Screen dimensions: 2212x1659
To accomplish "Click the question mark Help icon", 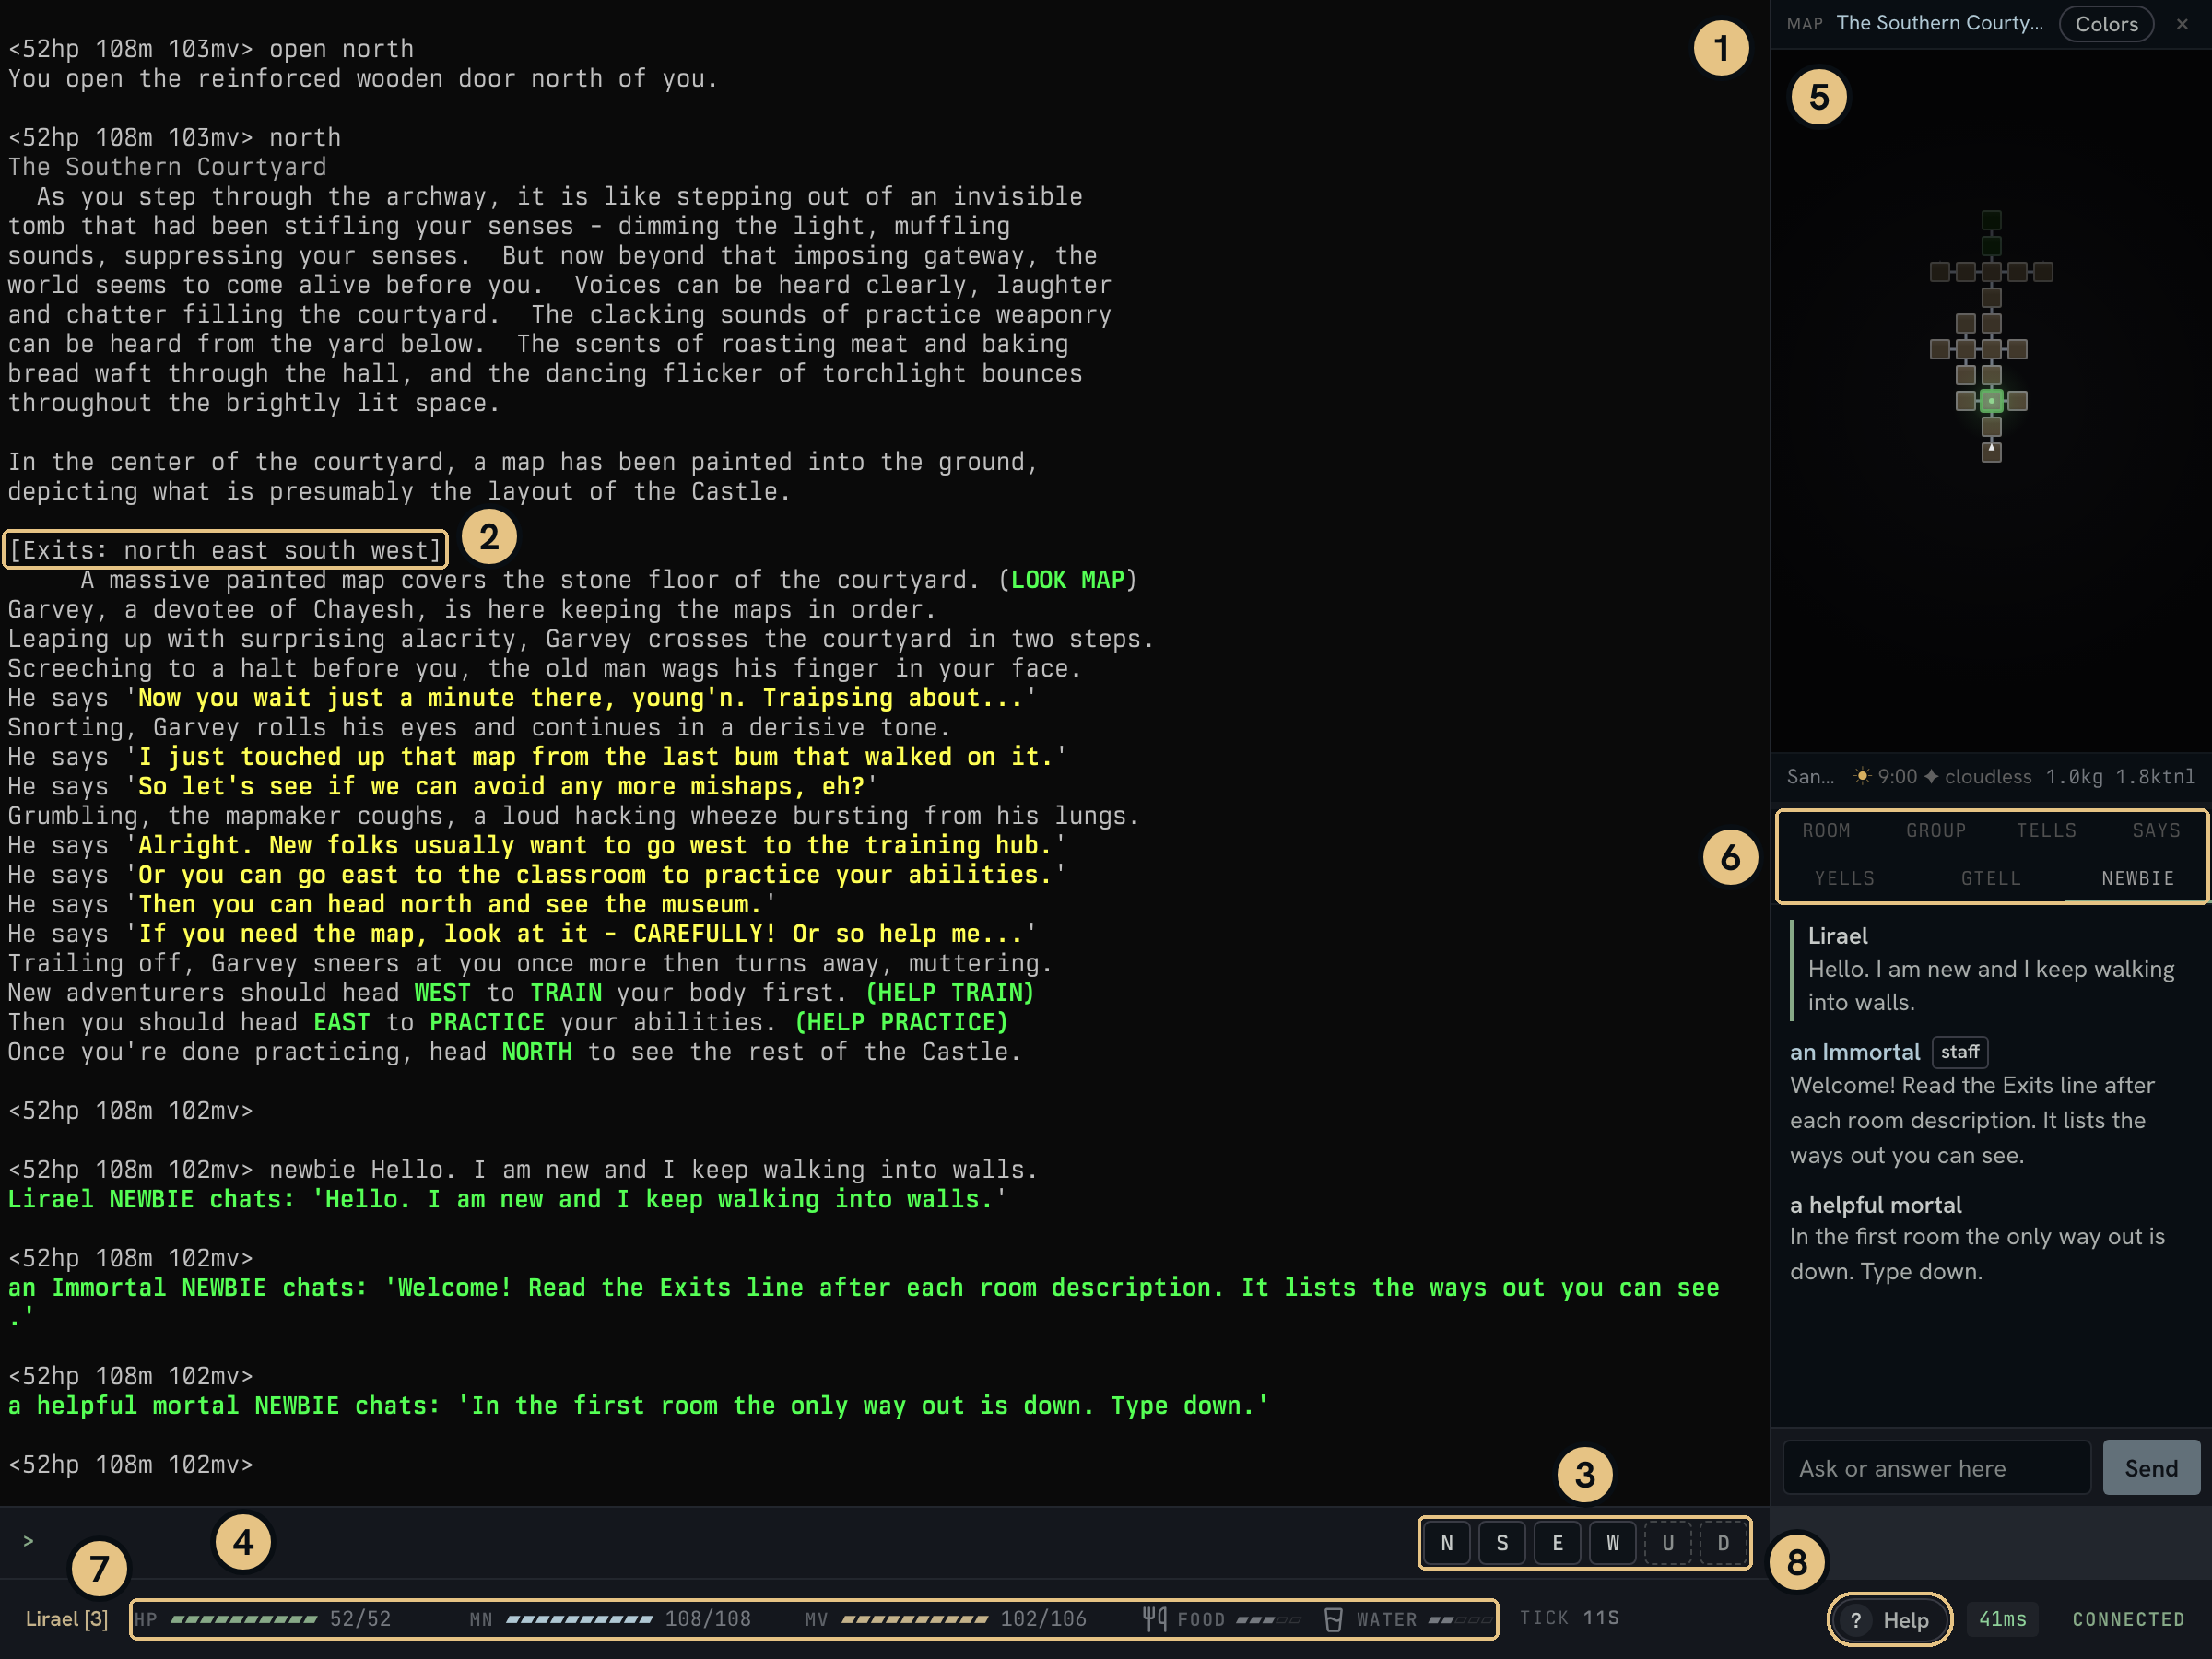I will [1856, 1619].
